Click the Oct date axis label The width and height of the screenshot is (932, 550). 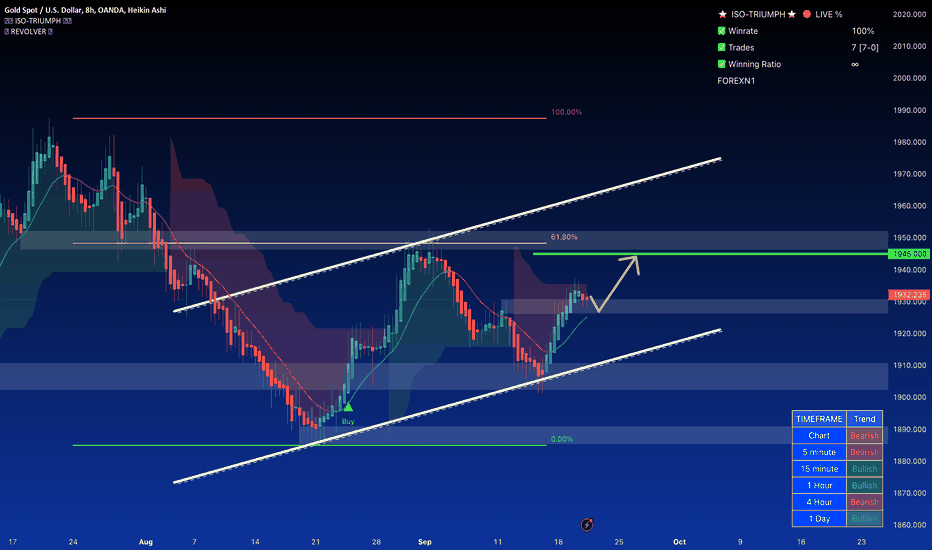679,542
